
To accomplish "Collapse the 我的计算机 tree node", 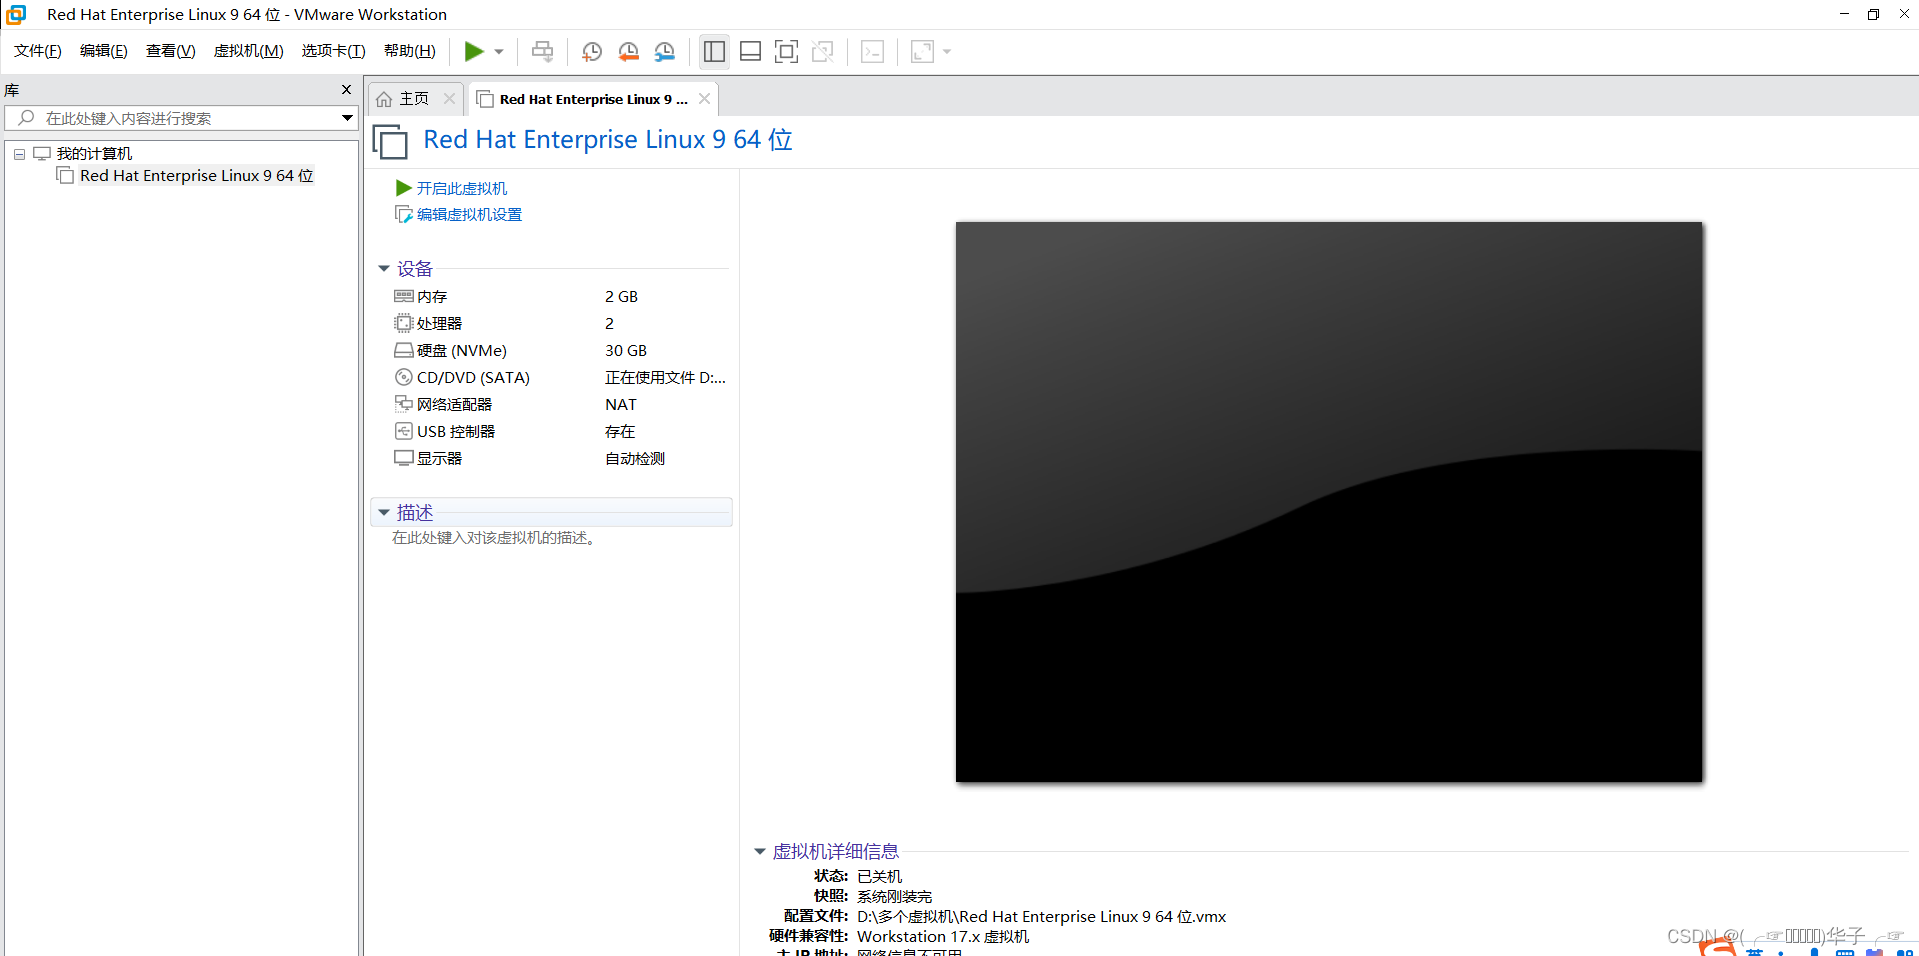I will click(x=19, y=154).
